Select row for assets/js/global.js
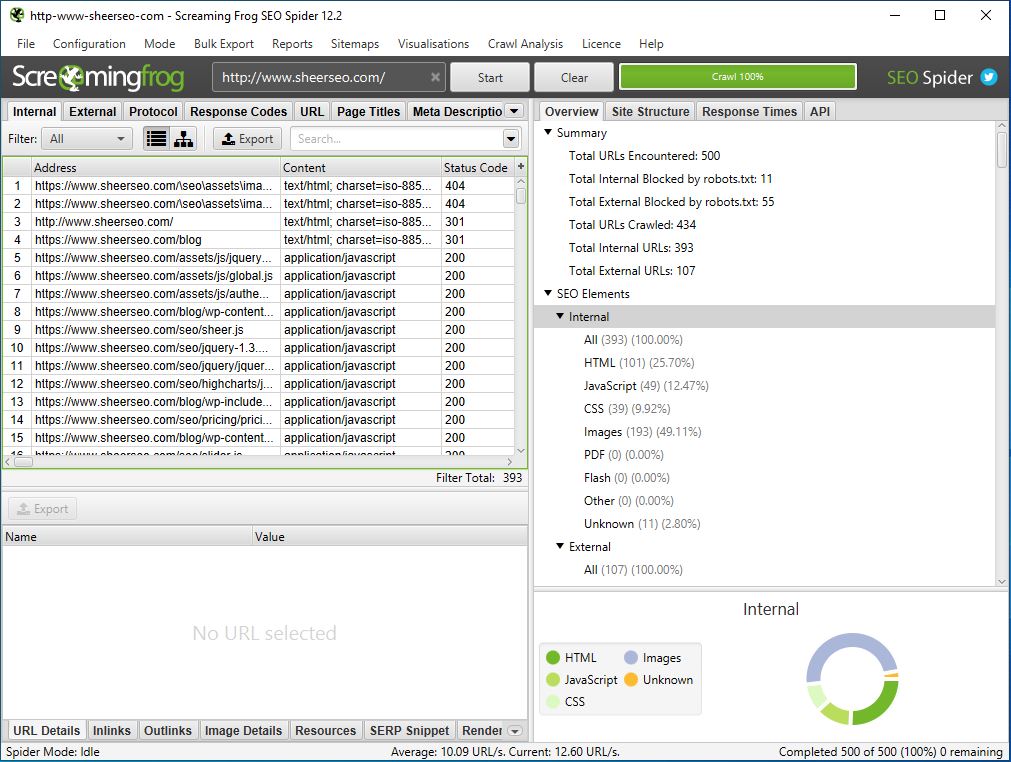This screenshot has height=762, width=1011. [x=259, y=275]
